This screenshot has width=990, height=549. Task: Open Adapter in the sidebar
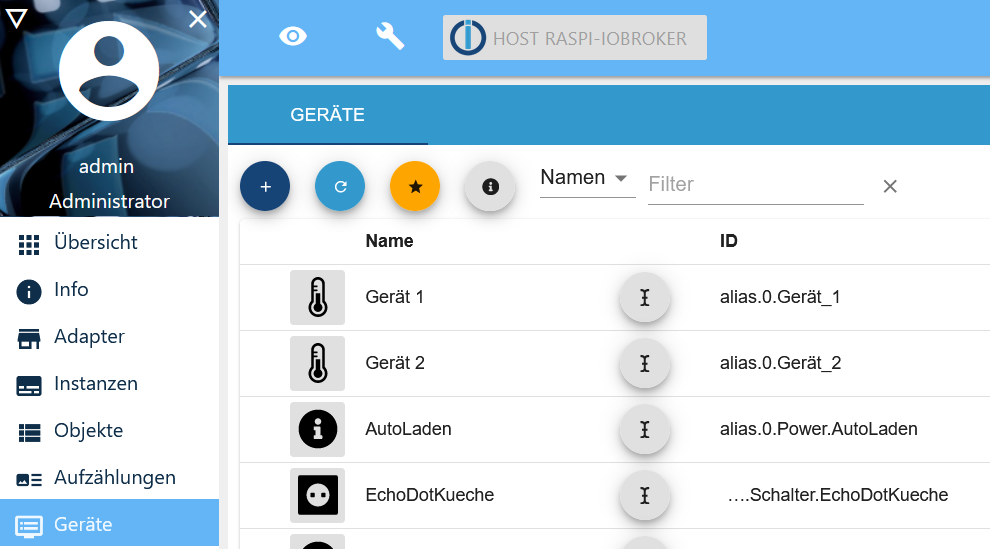click(109, 336)
